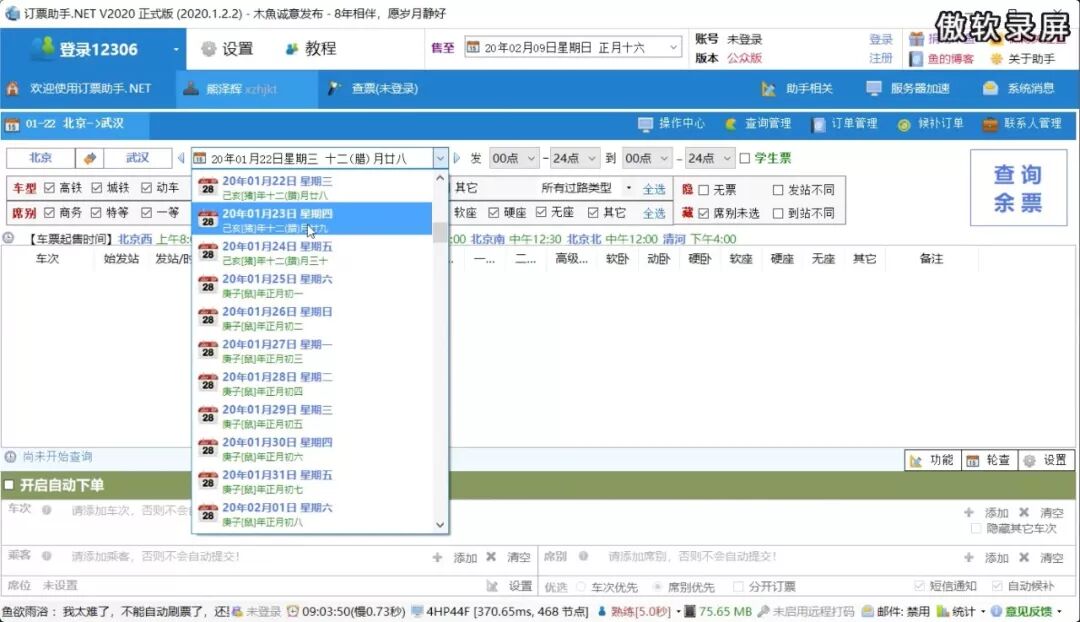Viewport: 1080px width, 622px height.
Task: Click the 查询余票 query button
Action: click(1018, 188)
